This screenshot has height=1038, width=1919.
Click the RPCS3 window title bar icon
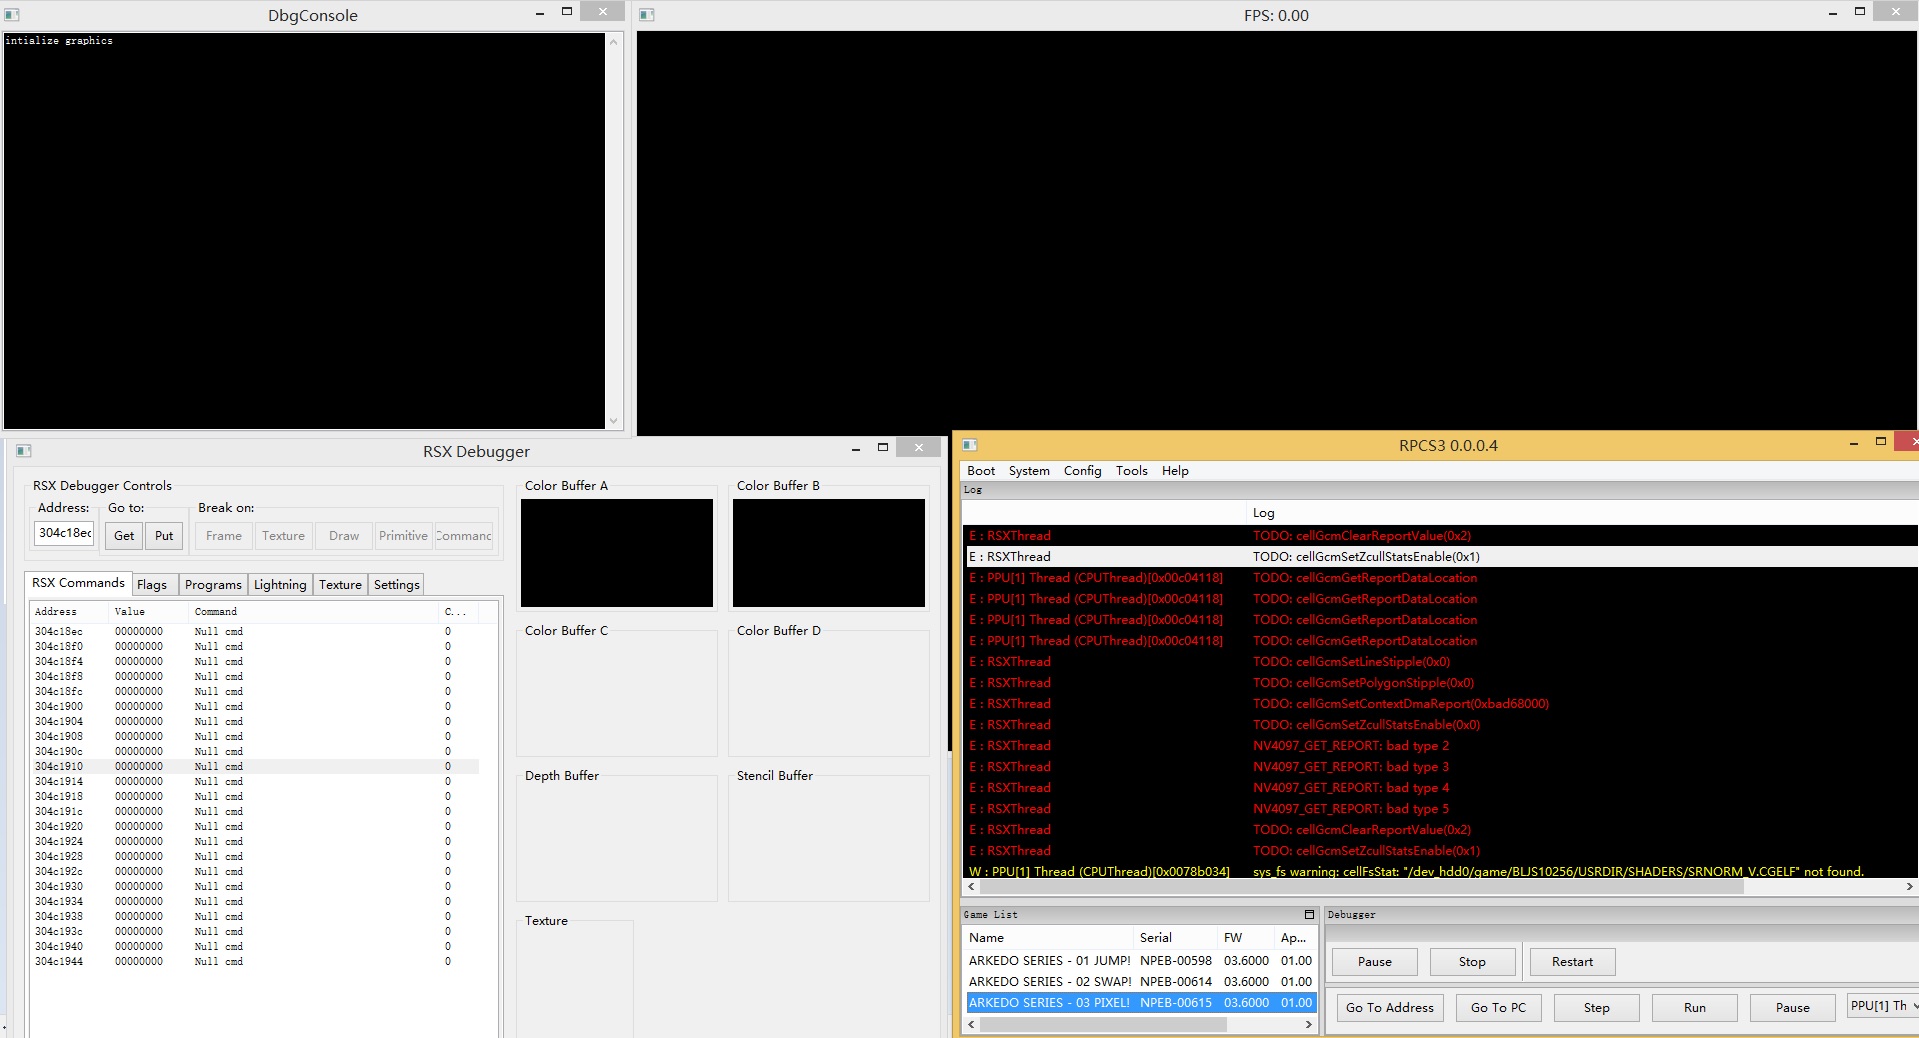(x=969, y=445)
